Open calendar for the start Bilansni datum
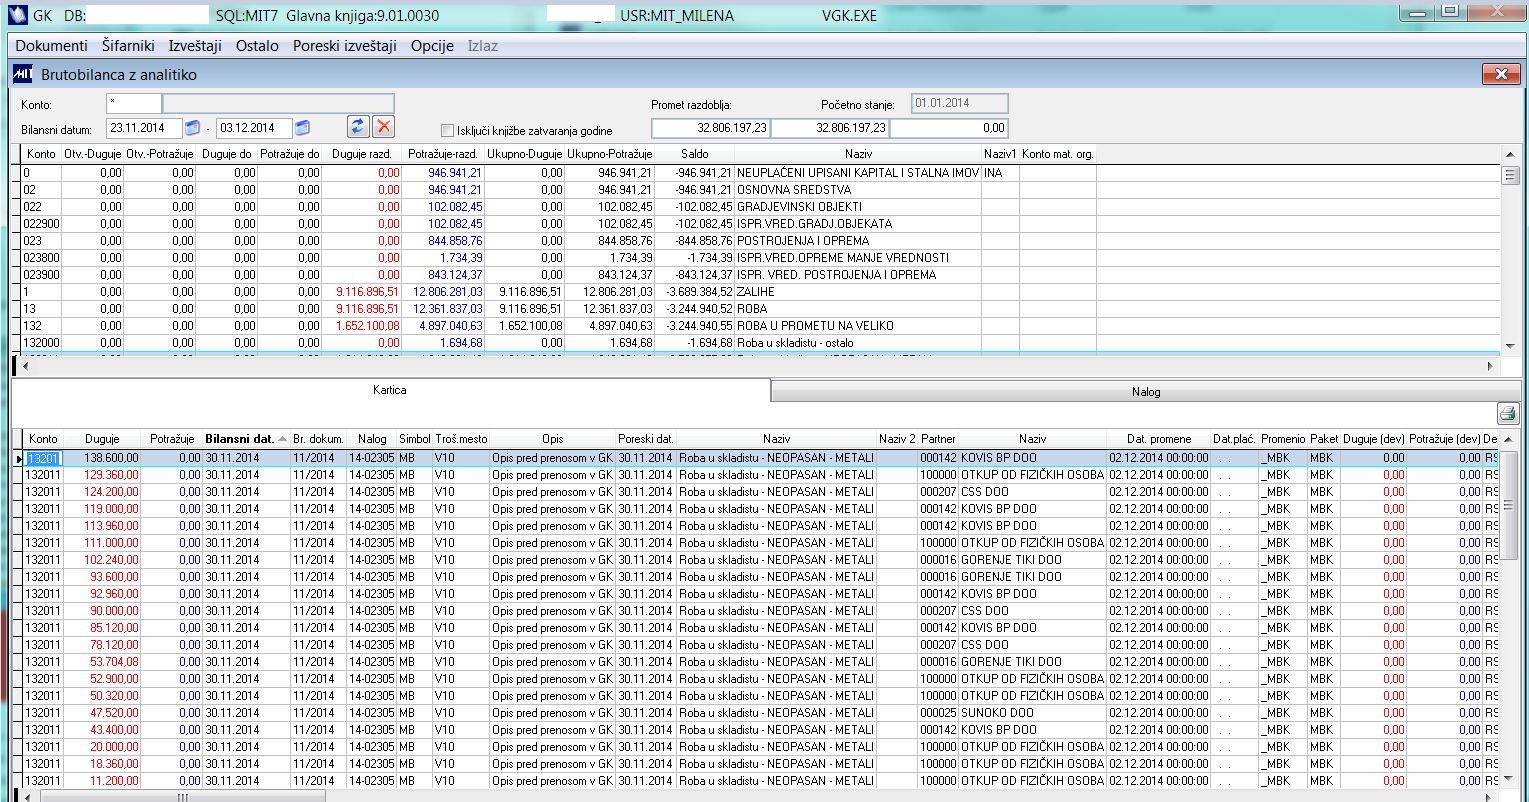 click(x=193, y=128)
